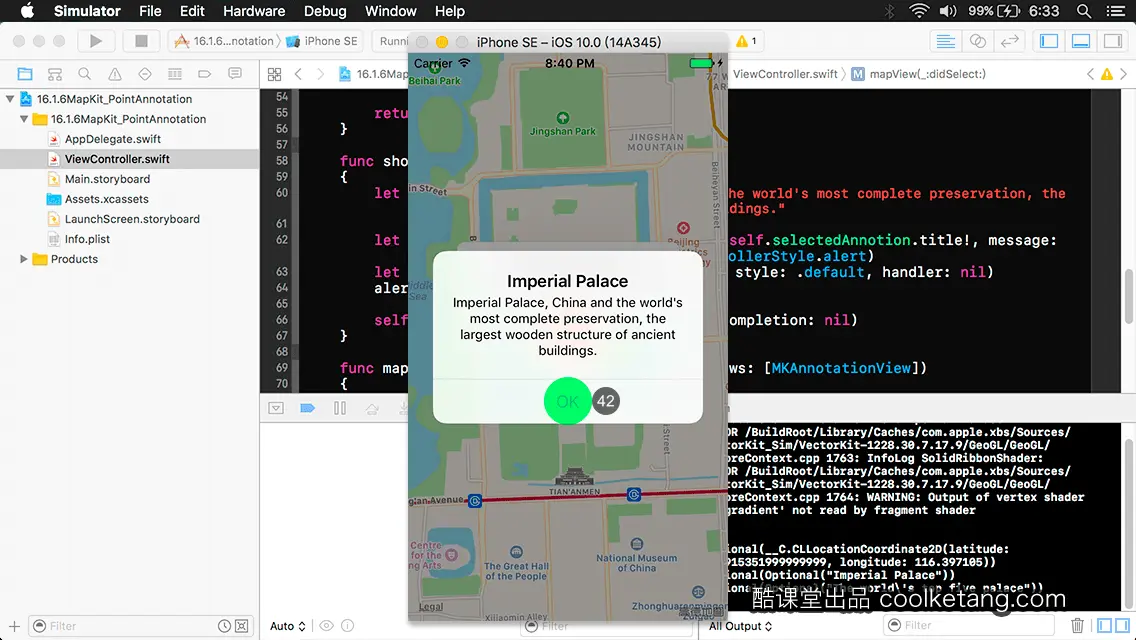Open the Help menu

(449, 11)
